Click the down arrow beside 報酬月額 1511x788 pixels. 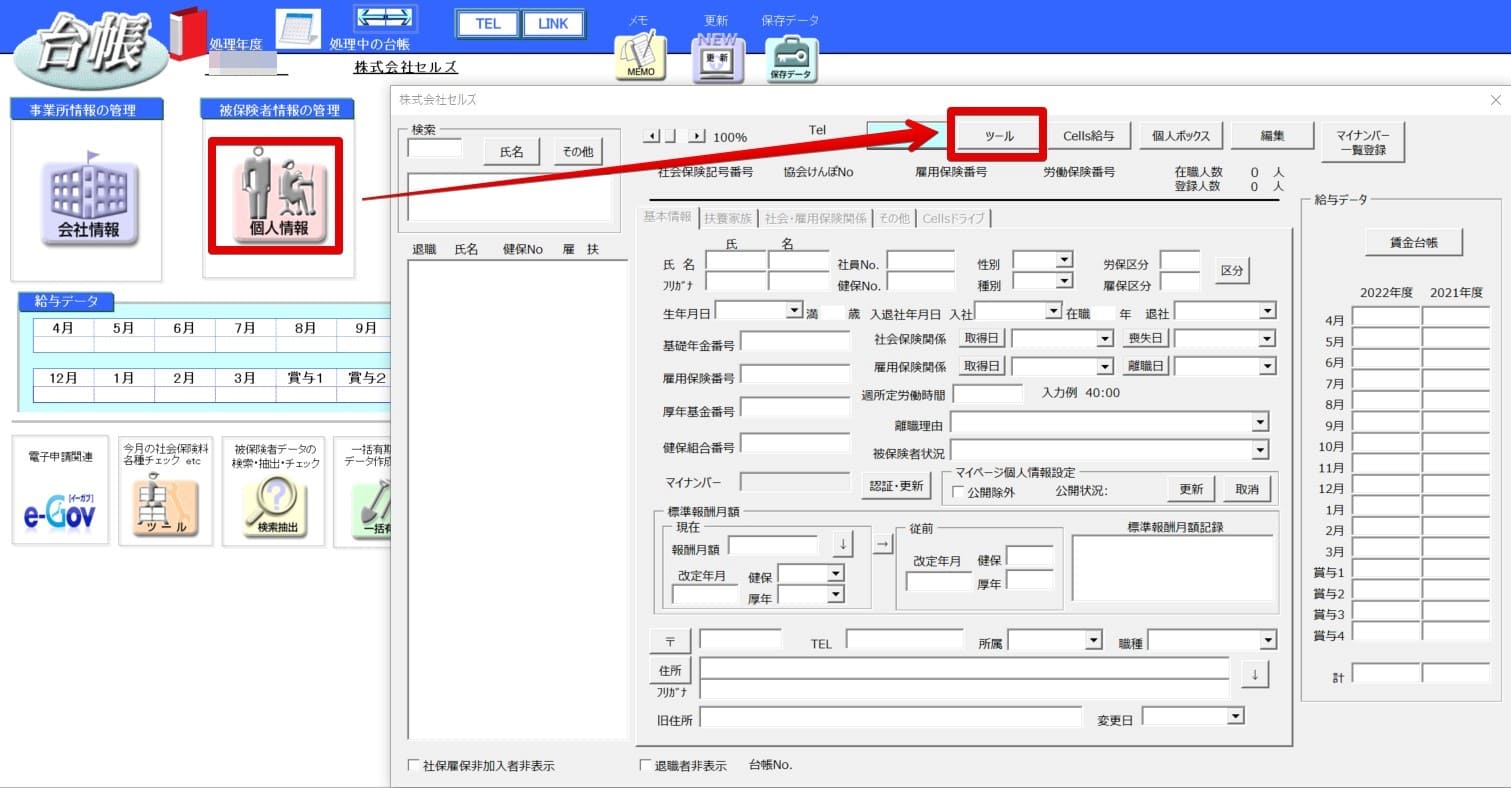click(x=843, y=544)
